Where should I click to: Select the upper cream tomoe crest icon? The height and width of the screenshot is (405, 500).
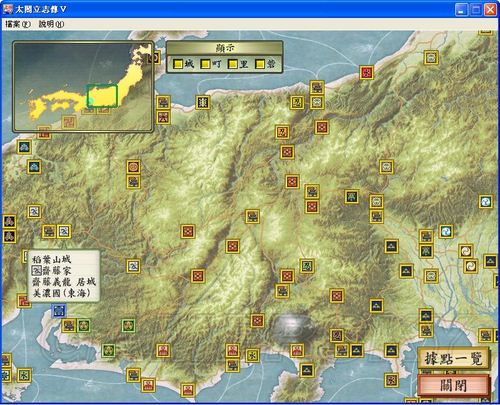(466, 251)
